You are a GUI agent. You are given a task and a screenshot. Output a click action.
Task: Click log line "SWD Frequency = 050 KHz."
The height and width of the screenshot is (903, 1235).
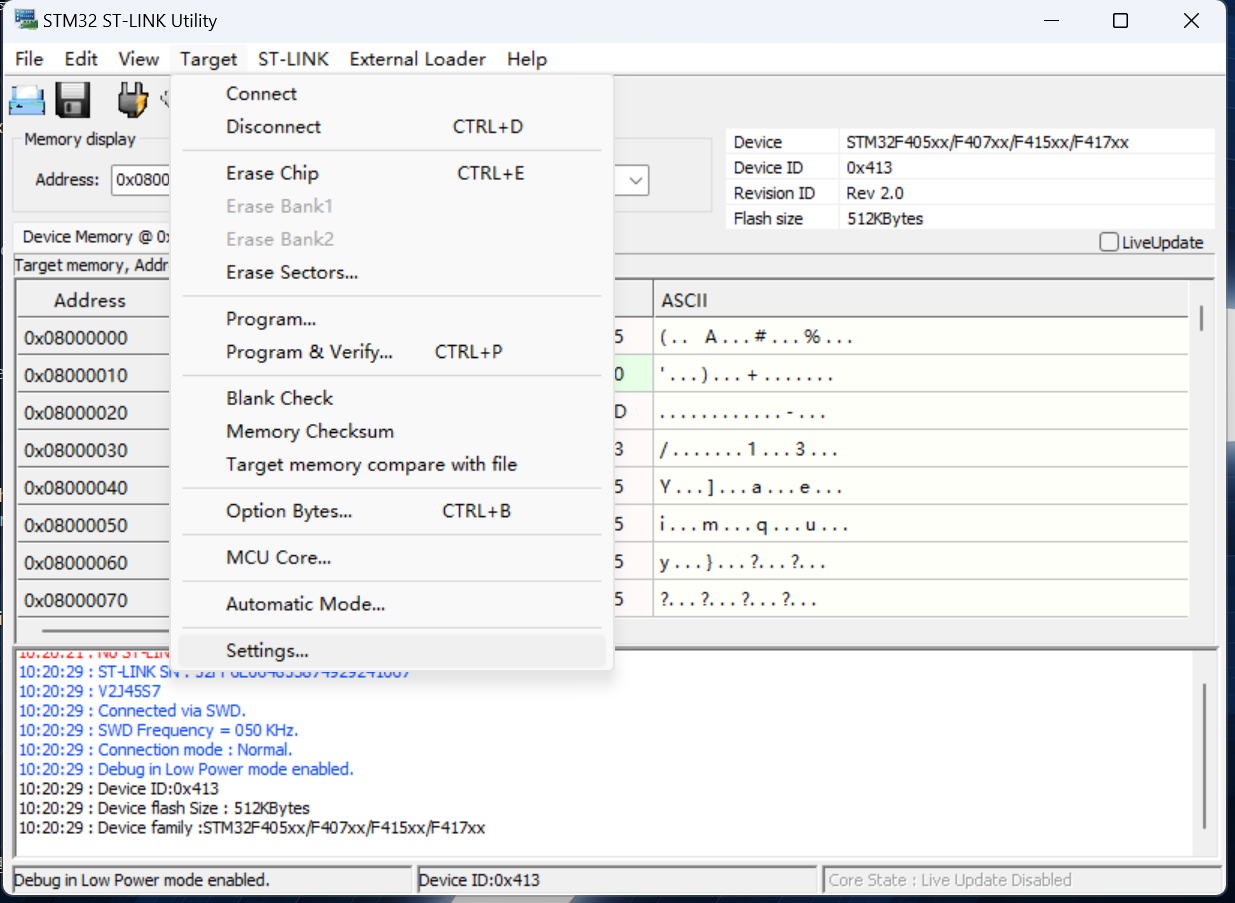(158, 730)
